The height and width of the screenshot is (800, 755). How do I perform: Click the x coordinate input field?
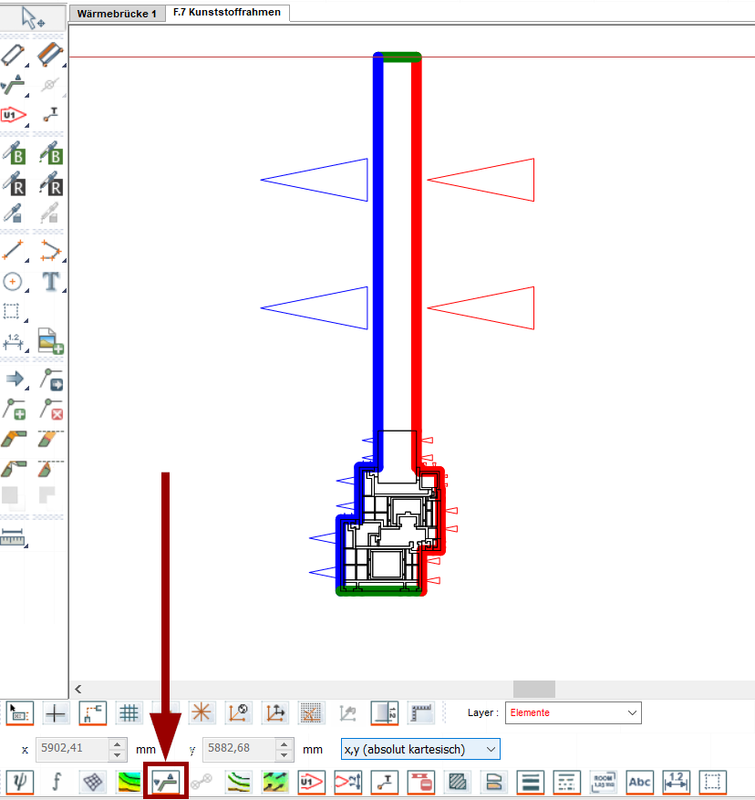tap(72, 749)
